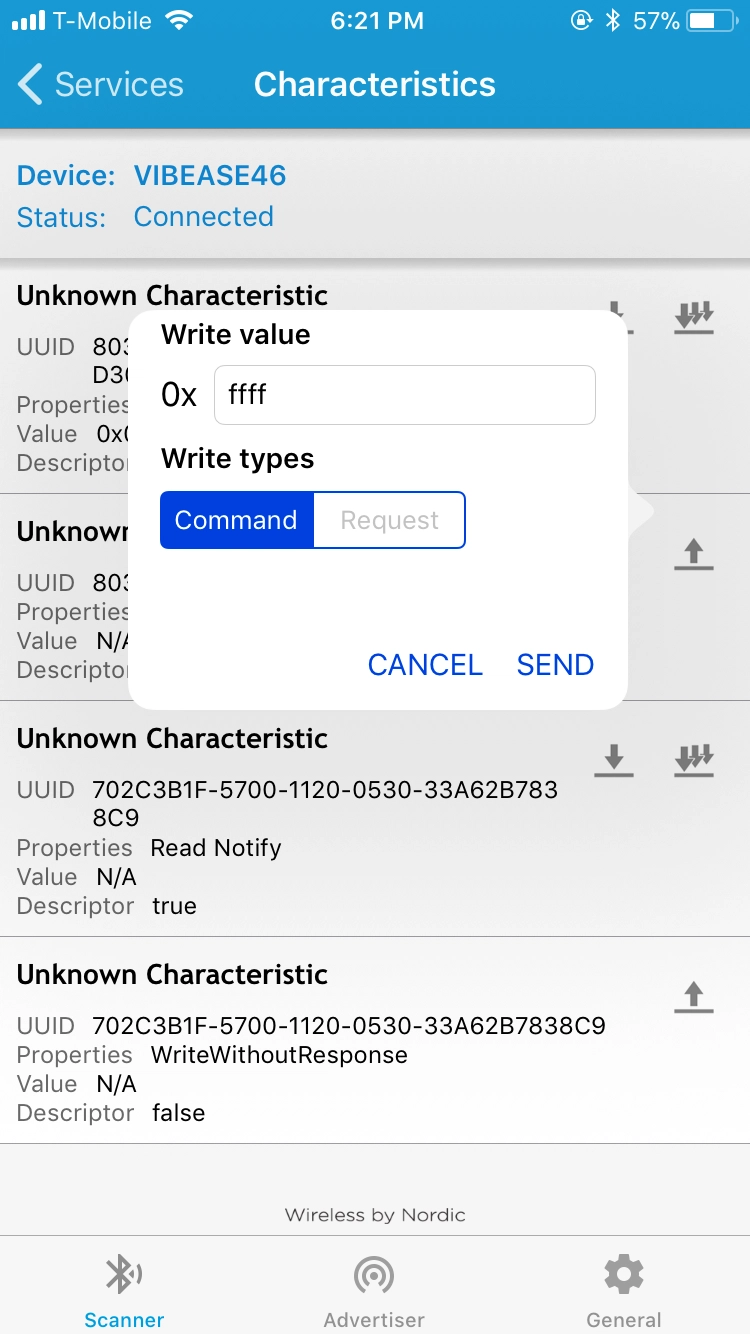The height and width of the screenshot is (1334, 750).
Task: Tap the battery icon in status bar
Action: [x=714, y=21]
